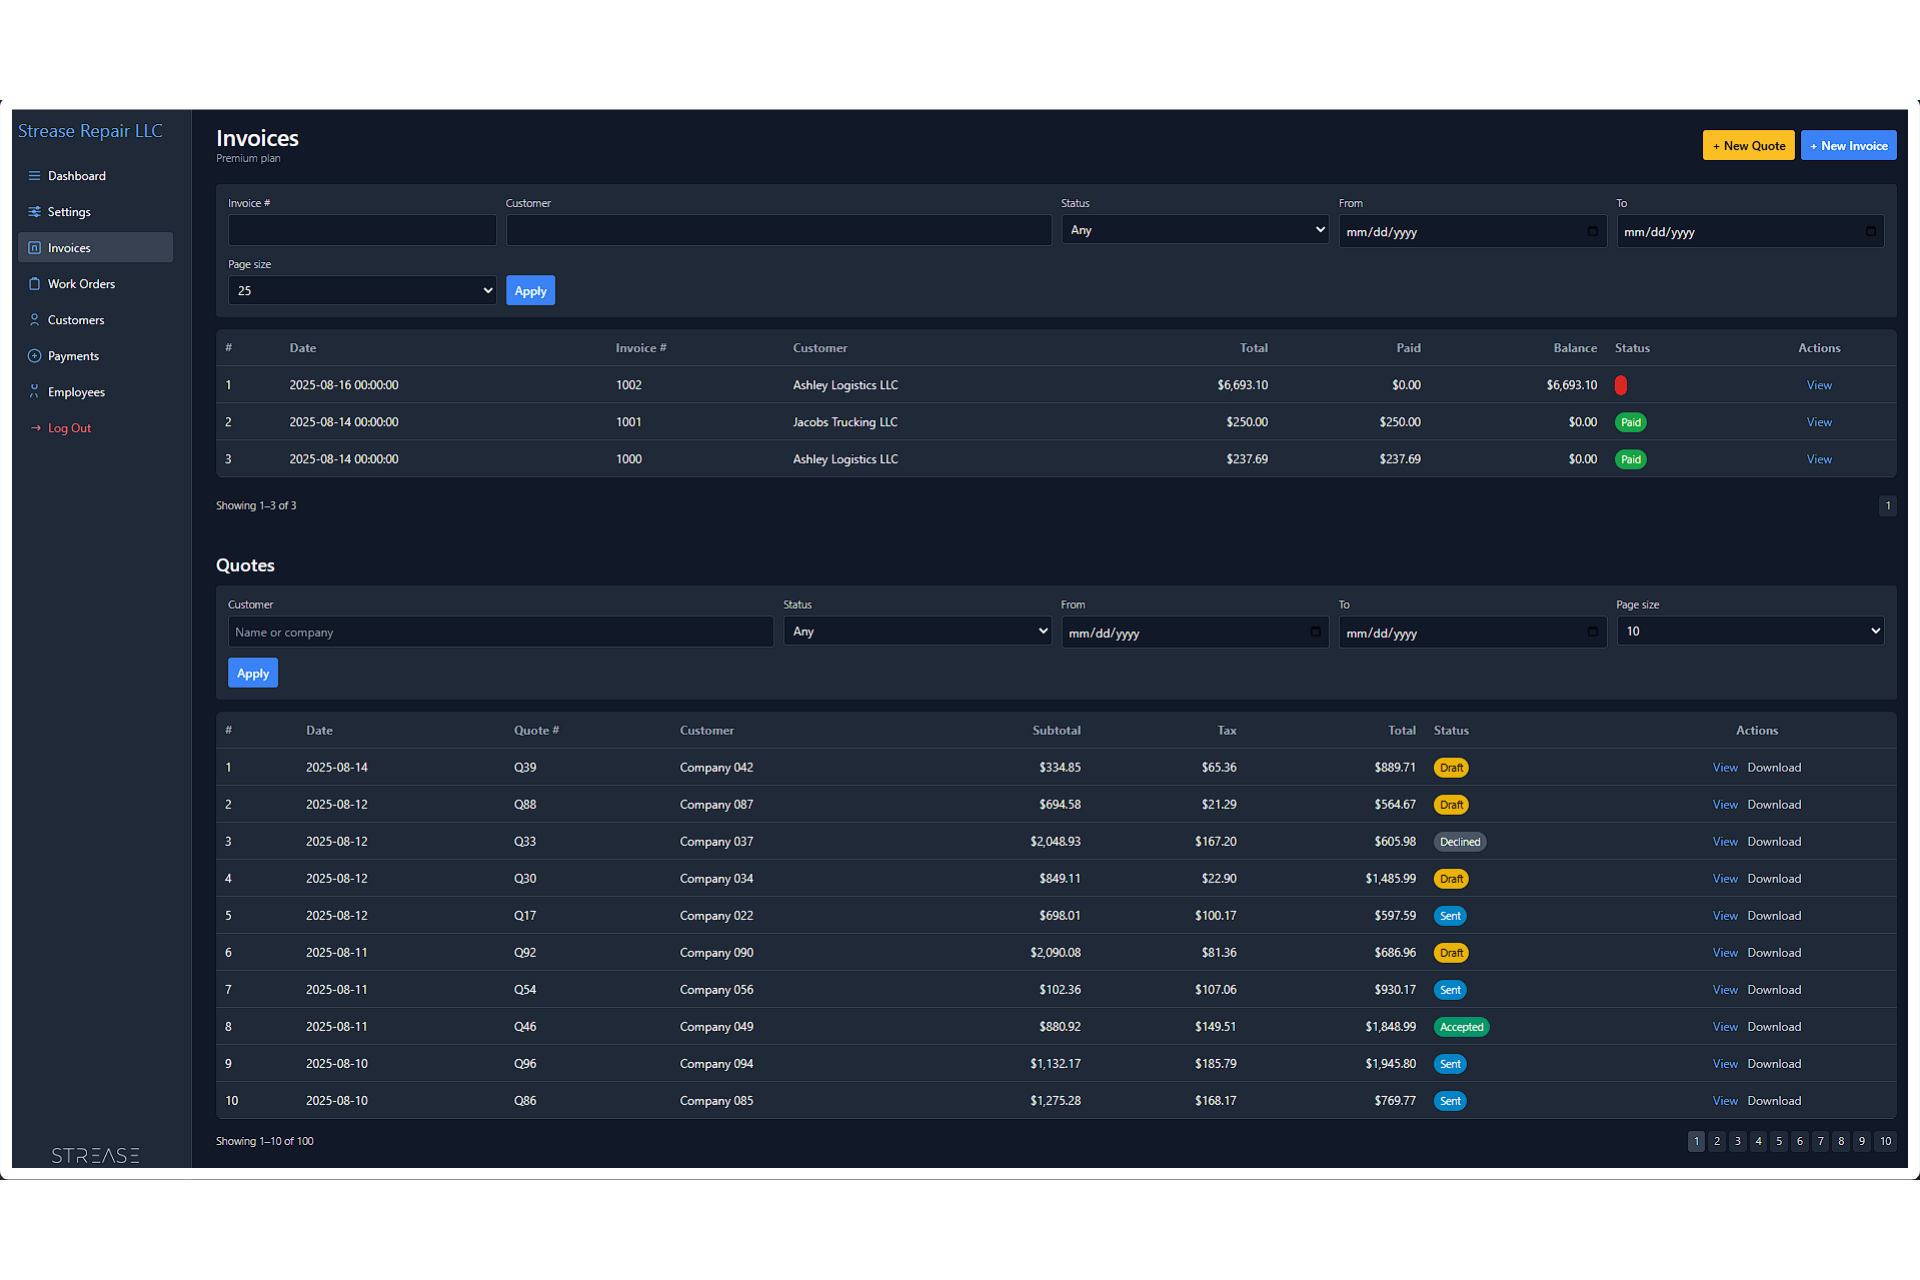This screenshot has height=1280, width=1920.
Task: Click the red status badge for invoice 1002
Action: [x=1621, y=385]
